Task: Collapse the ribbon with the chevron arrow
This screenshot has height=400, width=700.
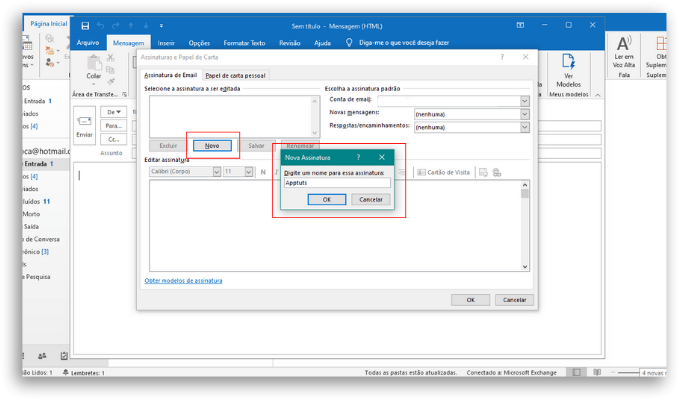Action: point(597,95)
